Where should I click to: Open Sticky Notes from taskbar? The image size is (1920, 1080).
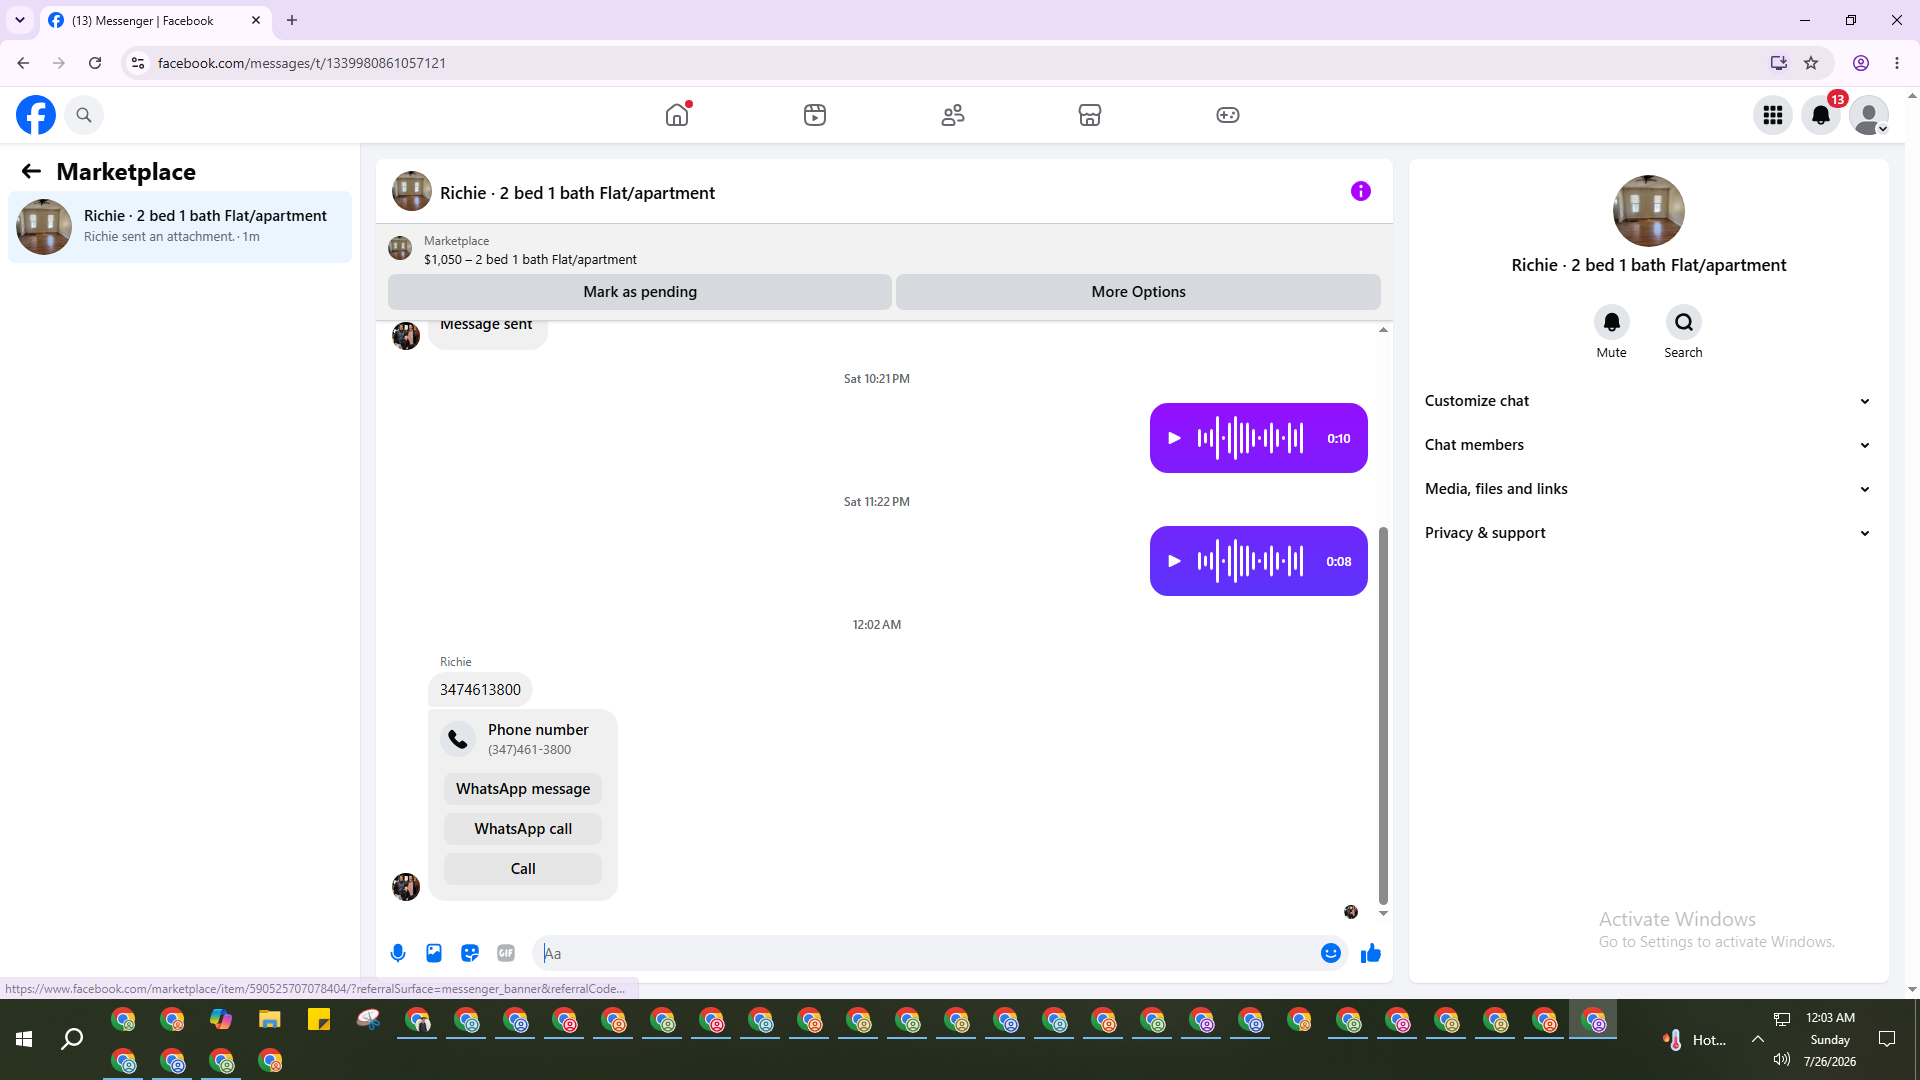tap(319, 1020)
